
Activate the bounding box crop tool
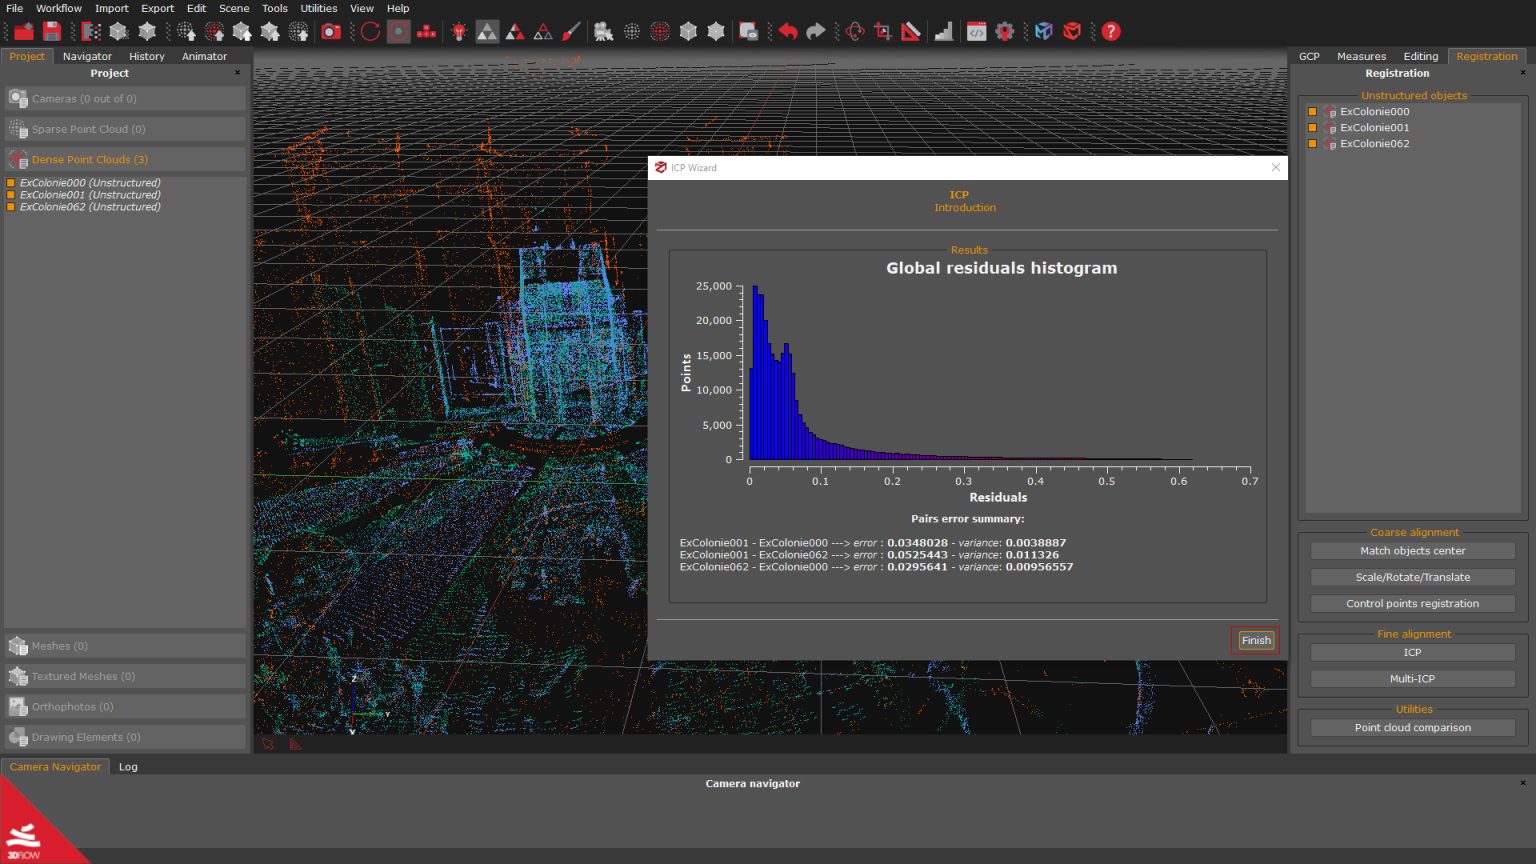(x=881, y=31)
